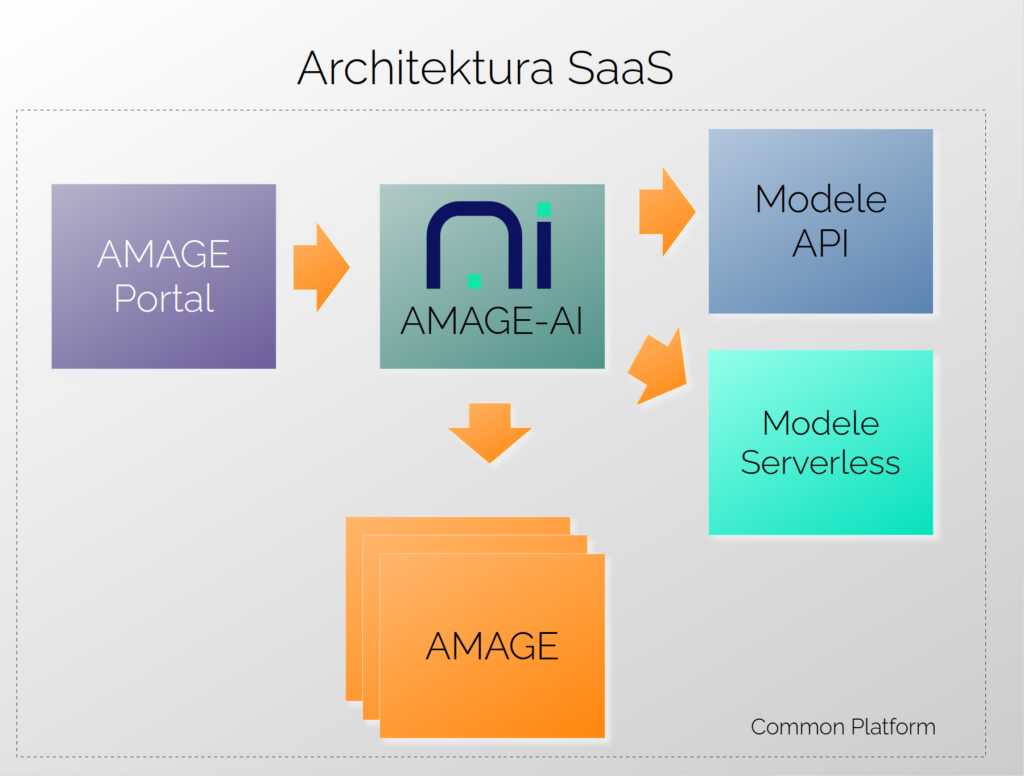This screenshot has height=776, width=1024.
Task: Click the word "API" in the blue box
Action: (x=820, y=244)
